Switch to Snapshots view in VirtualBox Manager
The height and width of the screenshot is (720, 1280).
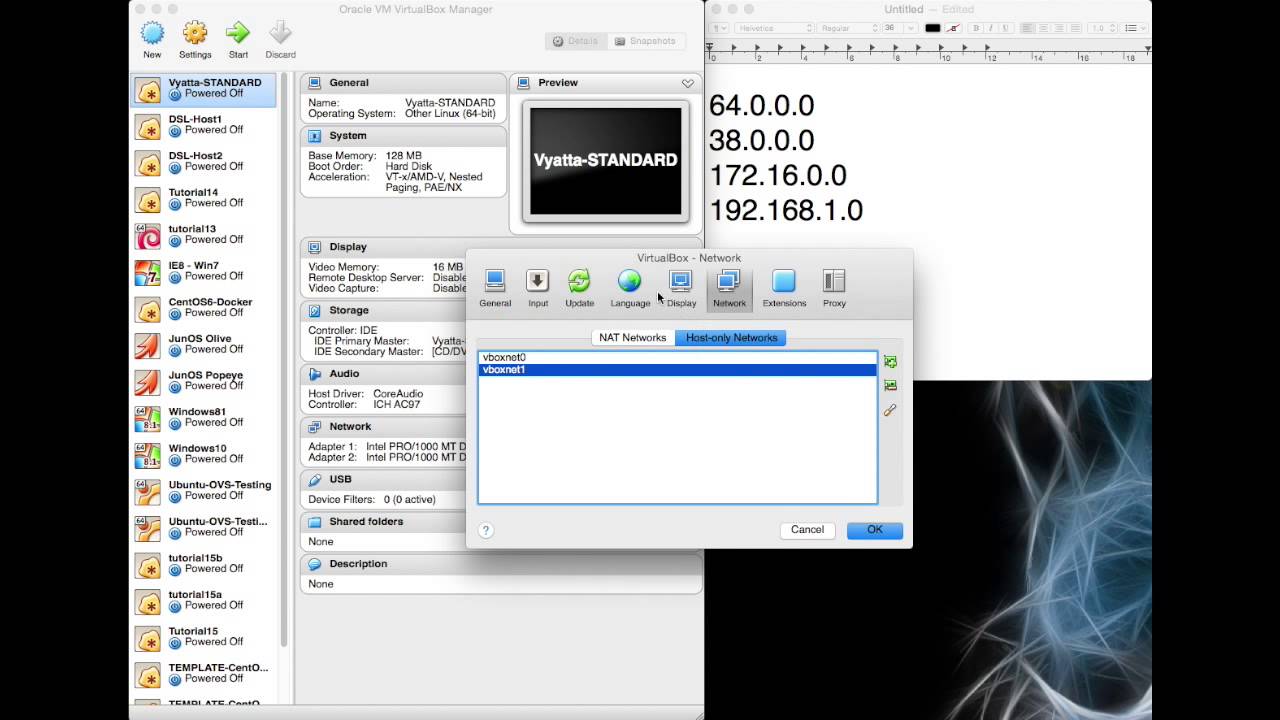point(646,41)
